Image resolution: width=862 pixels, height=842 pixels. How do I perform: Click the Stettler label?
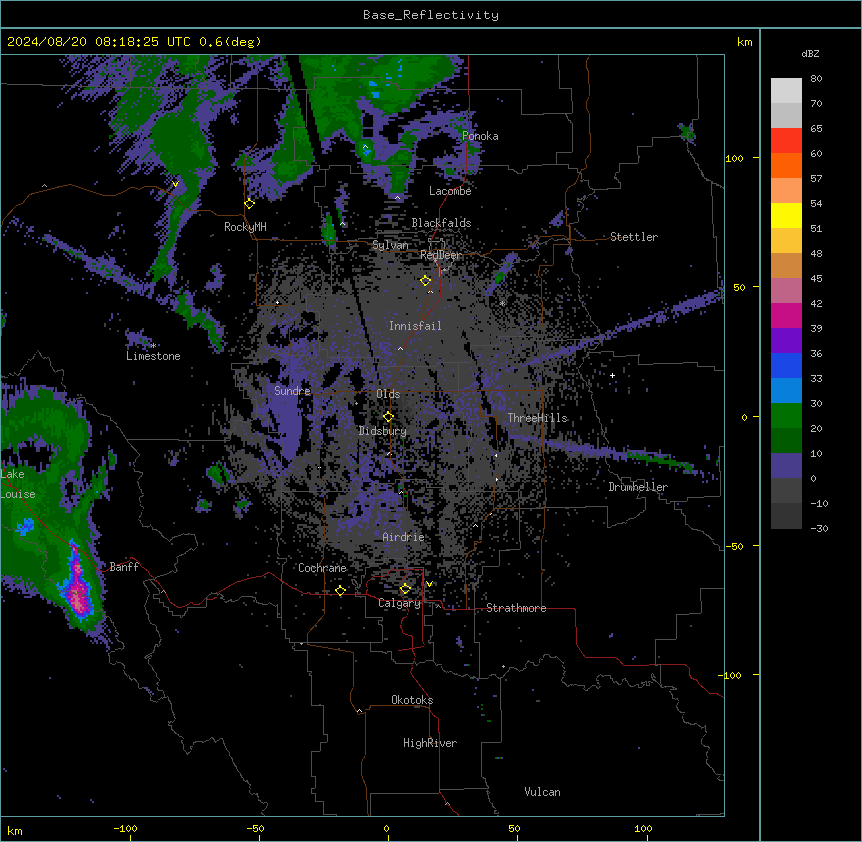coord(634,237)
